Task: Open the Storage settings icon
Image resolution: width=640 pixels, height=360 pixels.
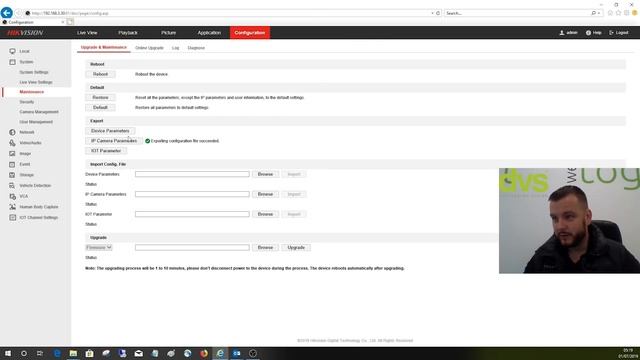Action: click(12, 175)
